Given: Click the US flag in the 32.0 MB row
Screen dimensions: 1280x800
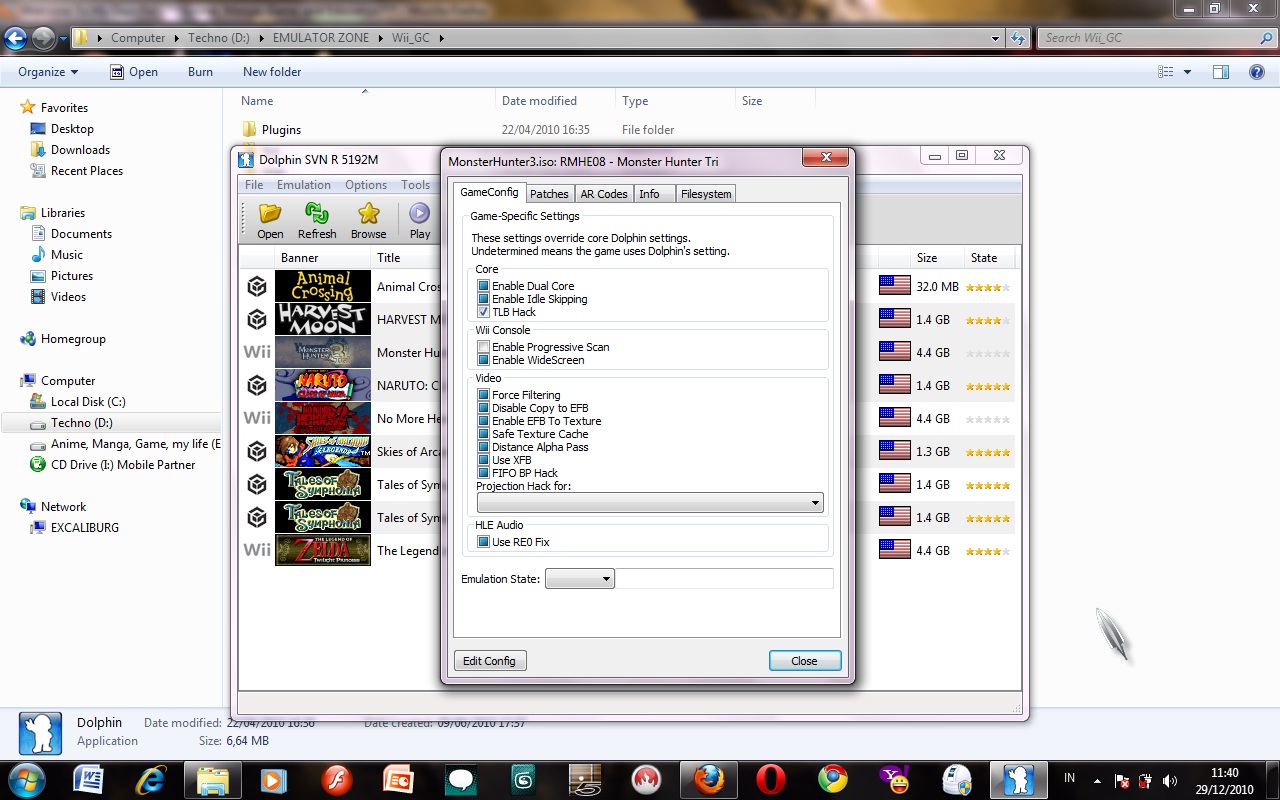Looking at the screenshot, I should [x=894, y=286].
